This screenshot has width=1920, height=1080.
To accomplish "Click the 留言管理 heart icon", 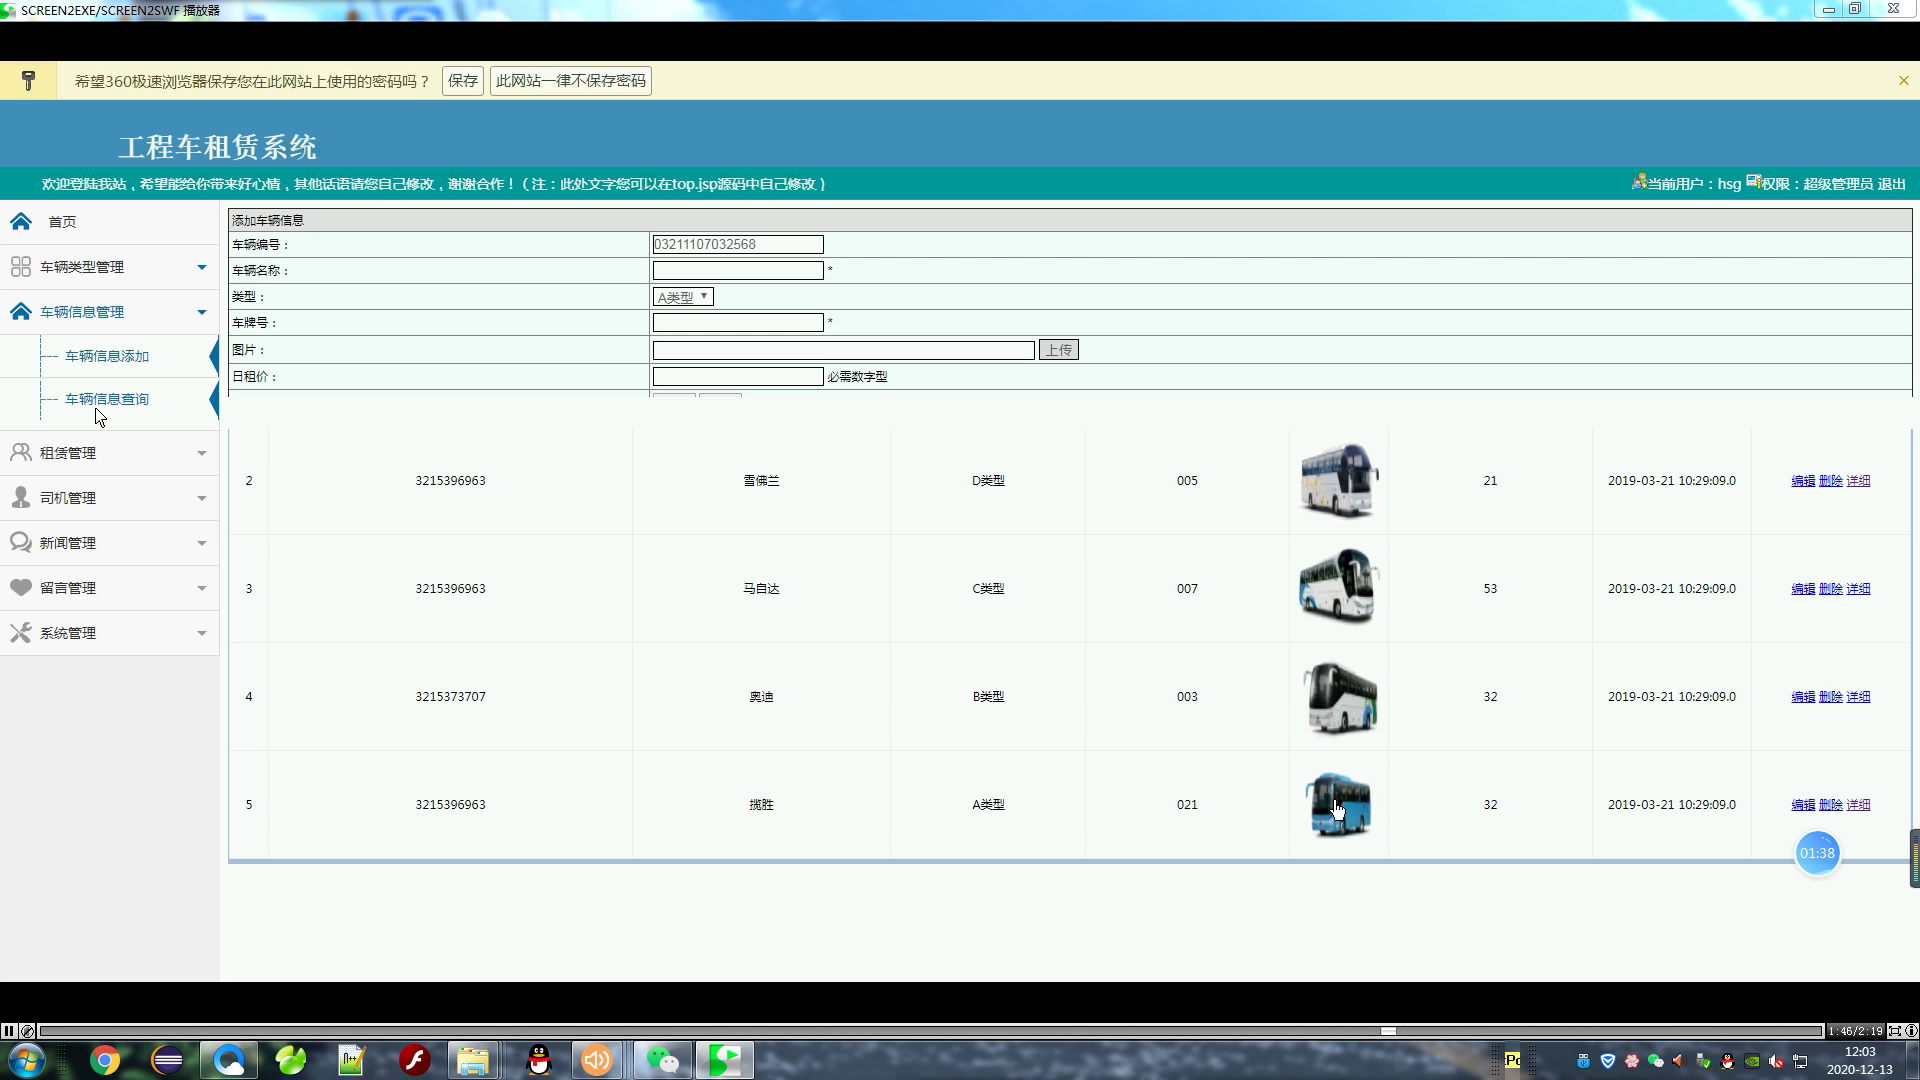I will (x=21, y=587).
